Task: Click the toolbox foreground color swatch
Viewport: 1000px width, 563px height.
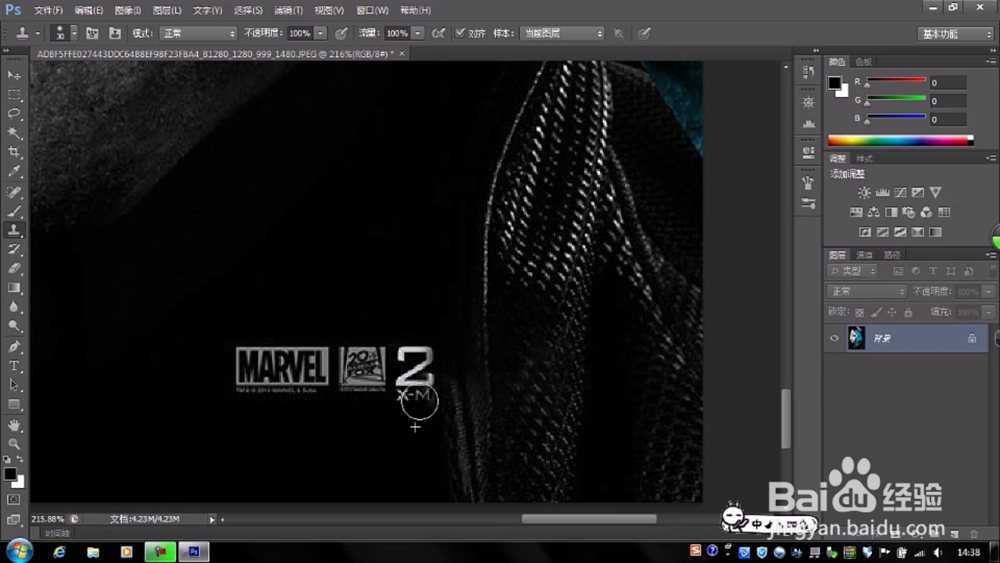Action: click(x=10, y=474)
